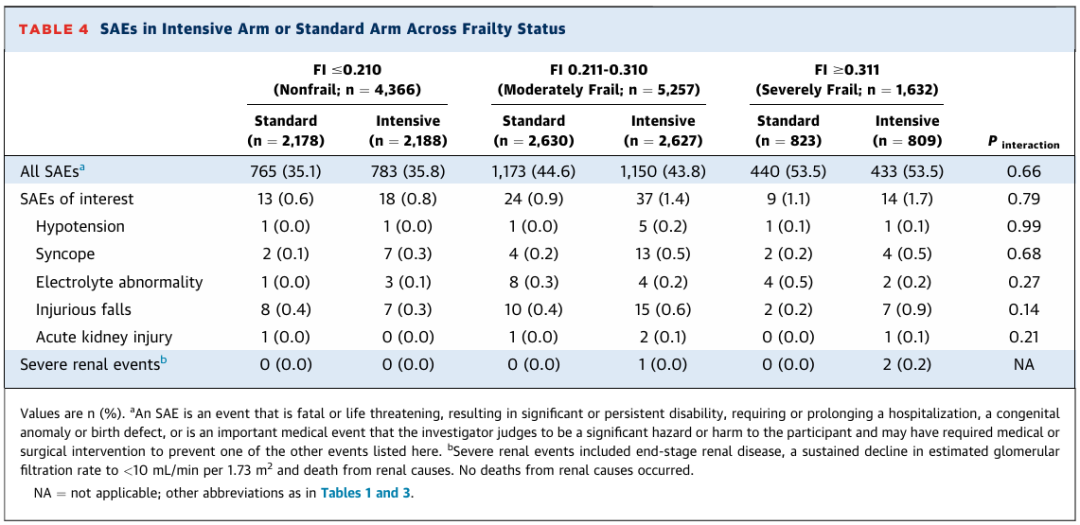Image resolution: width=1080 pixels, height=525 pixels.
Task: Click the Acute kidney injury row label
Action: point(104,337)
